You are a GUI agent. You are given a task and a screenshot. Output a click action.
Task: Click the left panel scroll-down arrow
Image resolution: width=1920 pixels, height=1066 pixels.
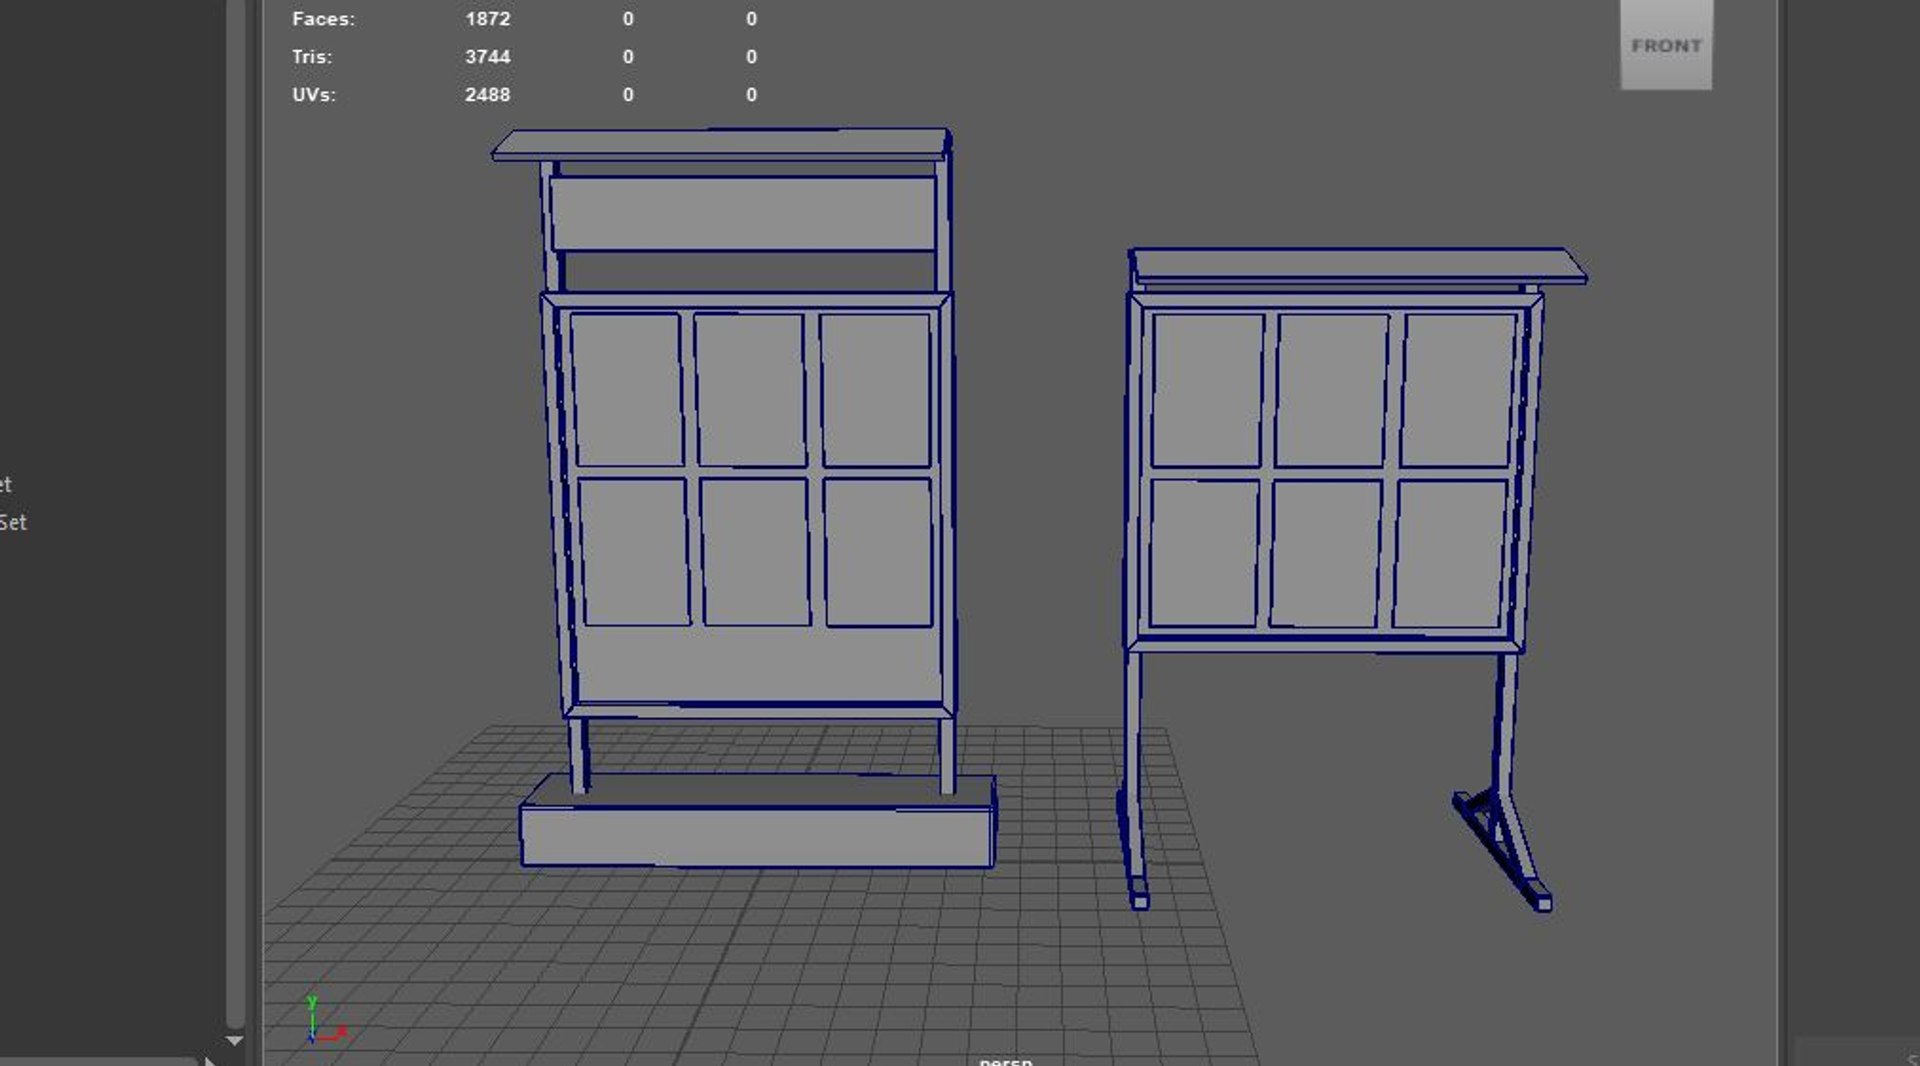234,1041
